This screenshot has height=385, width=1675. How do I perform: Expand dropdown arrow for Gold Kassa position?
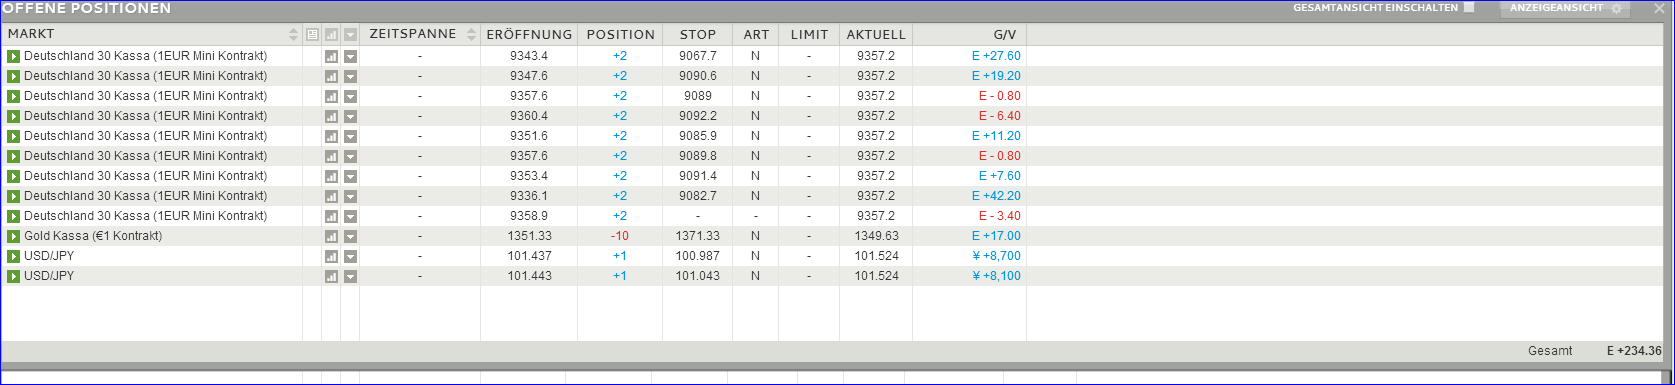coord(350,236)
